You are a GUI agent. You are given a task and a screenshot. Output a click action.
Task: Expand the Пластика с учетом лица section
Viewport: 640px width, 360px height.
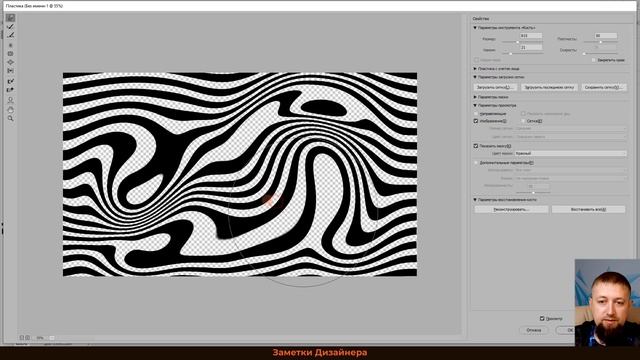[x=475, y=69]
